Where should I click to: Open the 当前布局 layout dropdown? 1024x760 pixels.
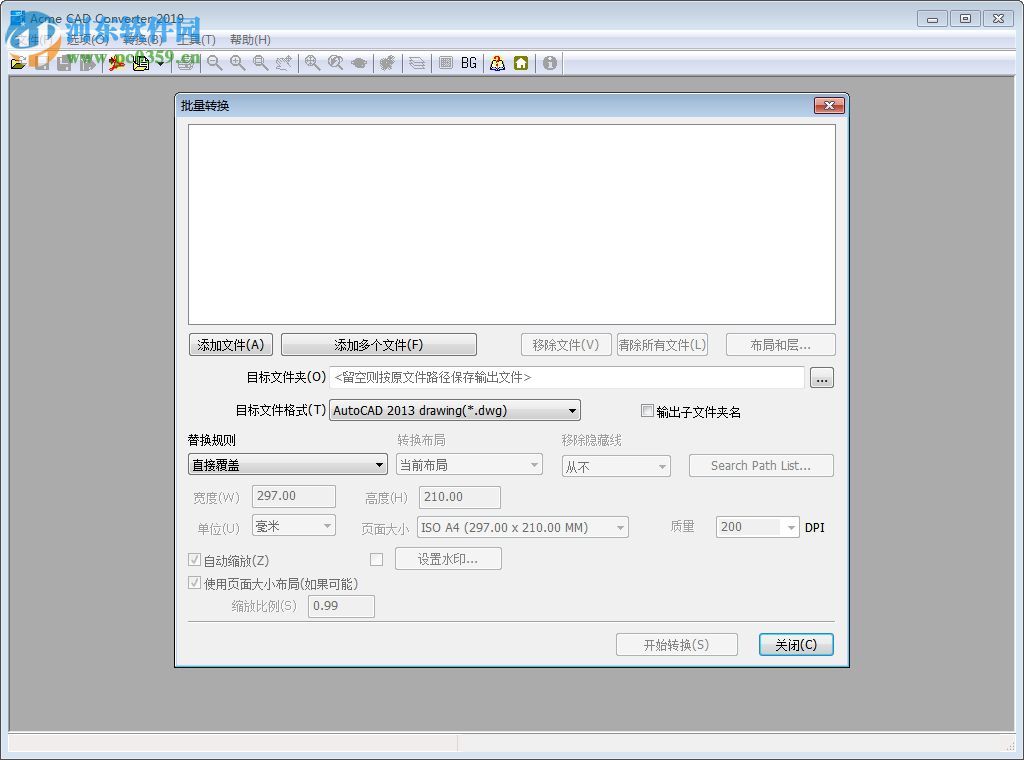point(533,464)
